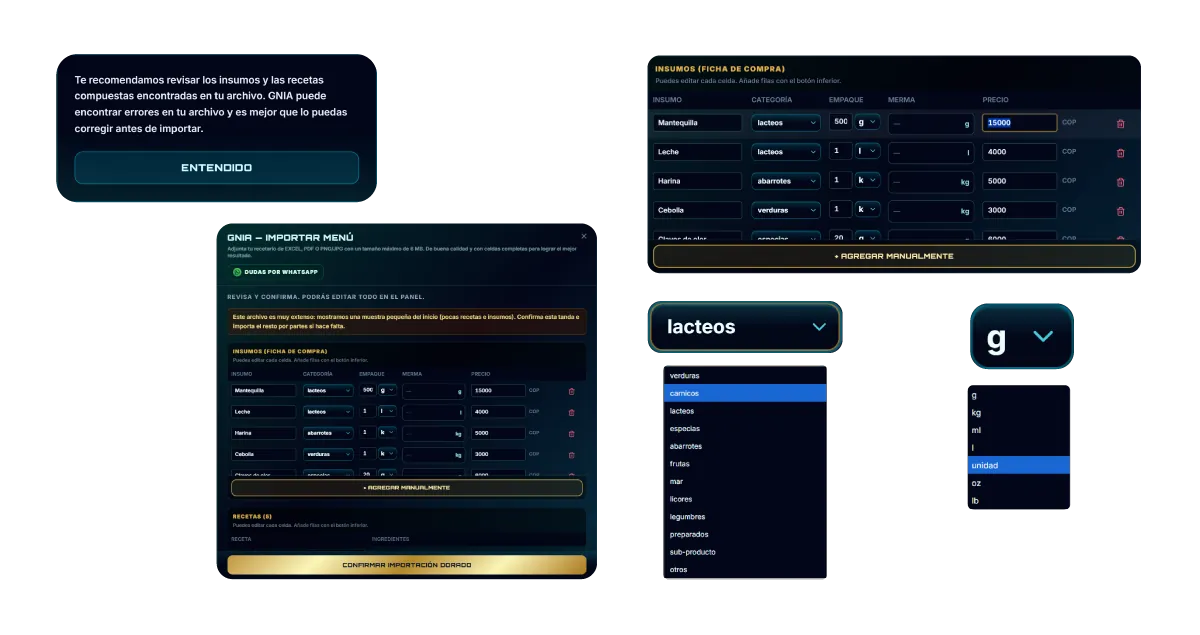Choose licores from the category list

click(x=745, y=499)
